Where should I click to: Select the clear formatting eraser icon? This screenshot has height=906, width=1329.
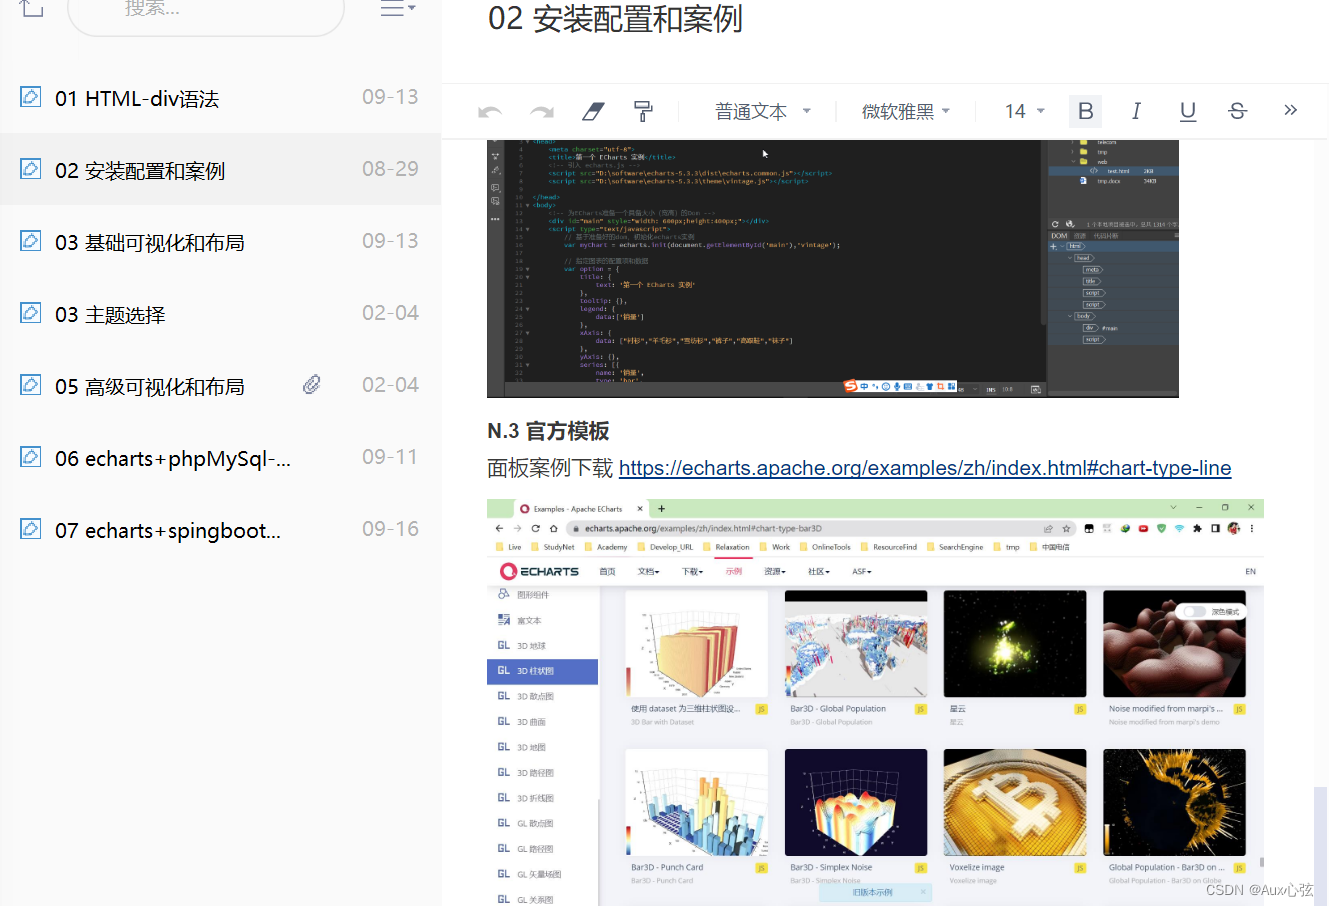[x=593, y=111]
